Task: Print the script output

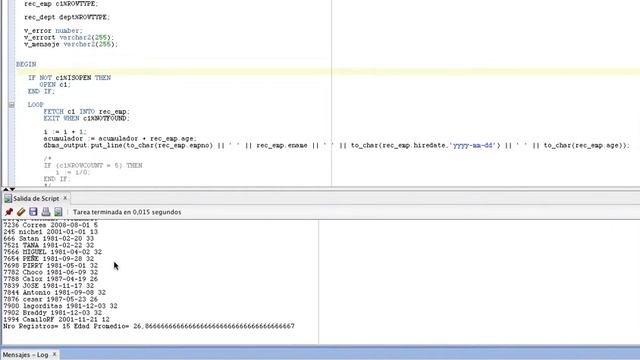Action: click(x=46, y=212)
